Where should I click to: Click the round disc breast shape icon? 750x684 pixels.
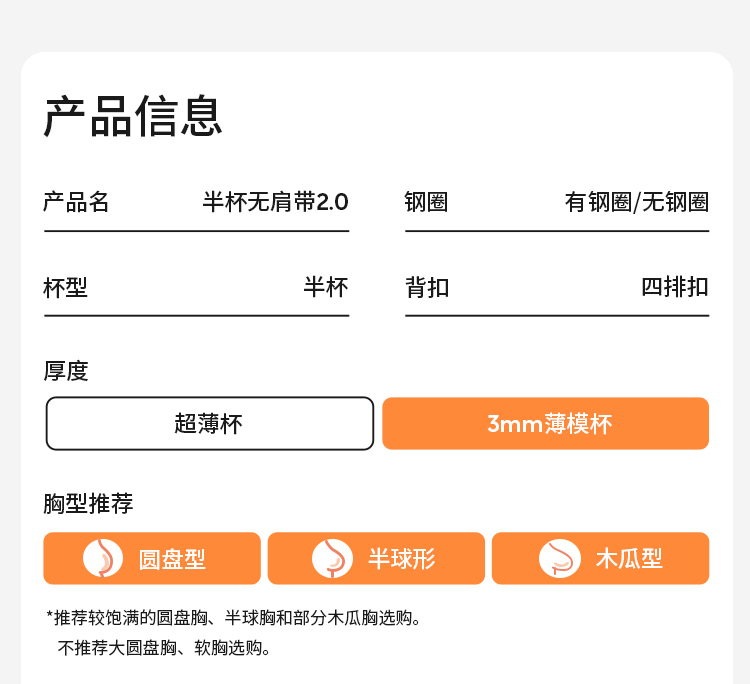click(103, 558)
